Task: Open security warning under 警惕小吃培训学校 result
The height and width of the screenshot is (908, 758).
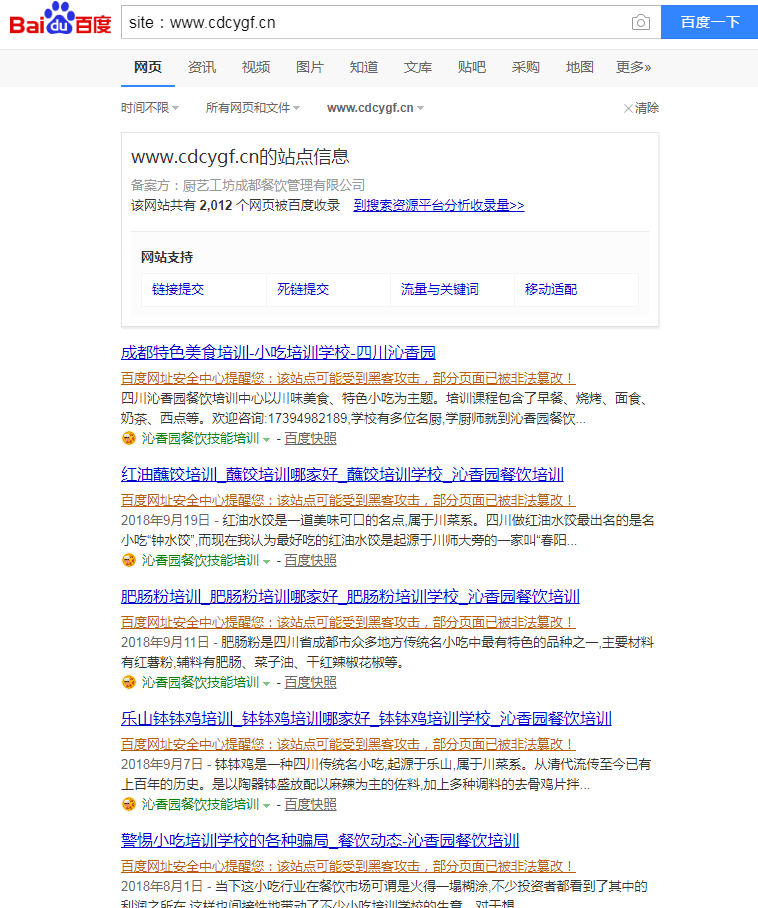Action: tap(348, 866)
